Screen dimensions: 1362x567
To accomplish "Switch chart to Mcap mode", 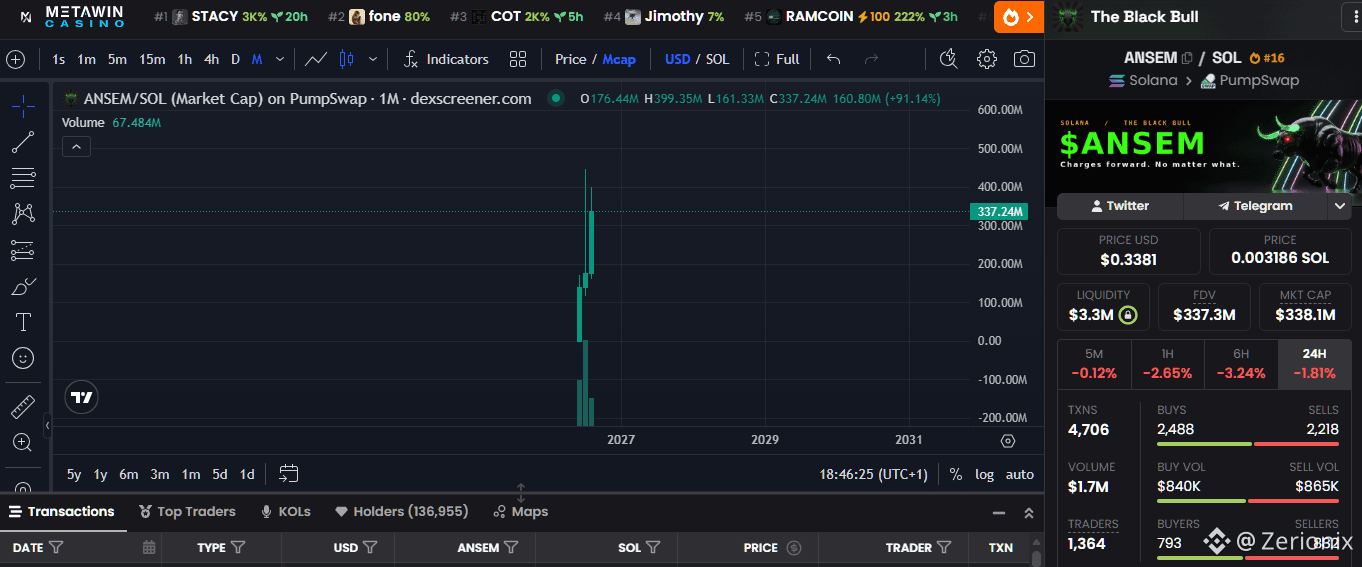I will (619, 59).
